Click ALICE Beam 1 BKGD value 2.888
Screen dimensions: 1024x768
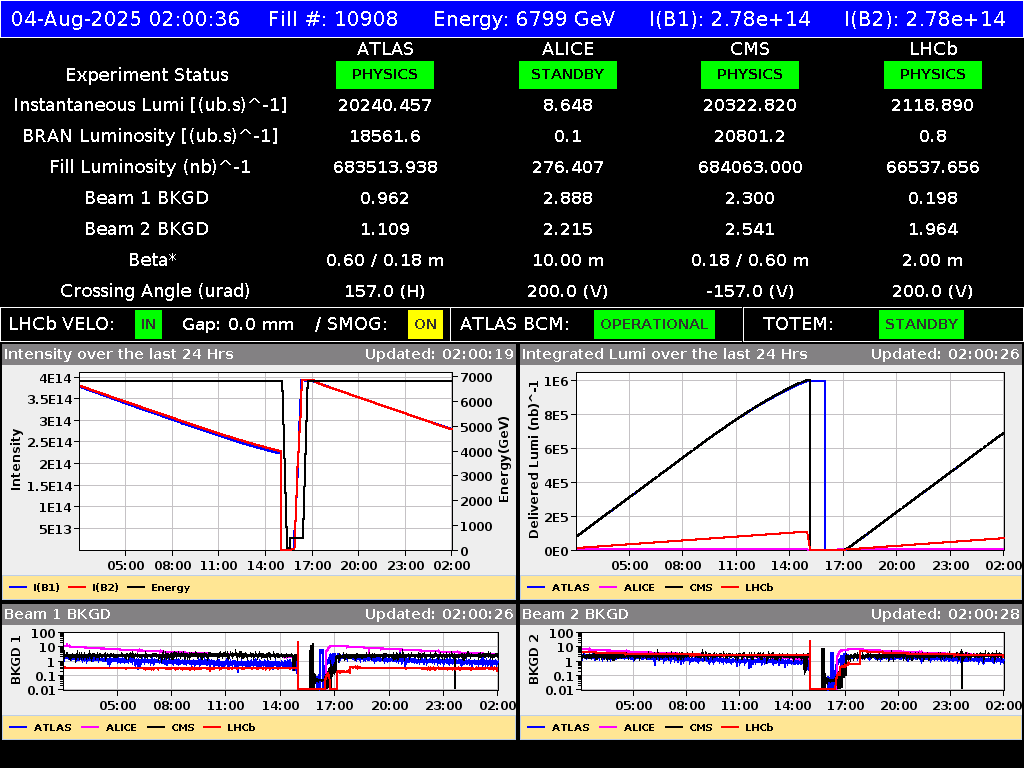tap(568, 198)
